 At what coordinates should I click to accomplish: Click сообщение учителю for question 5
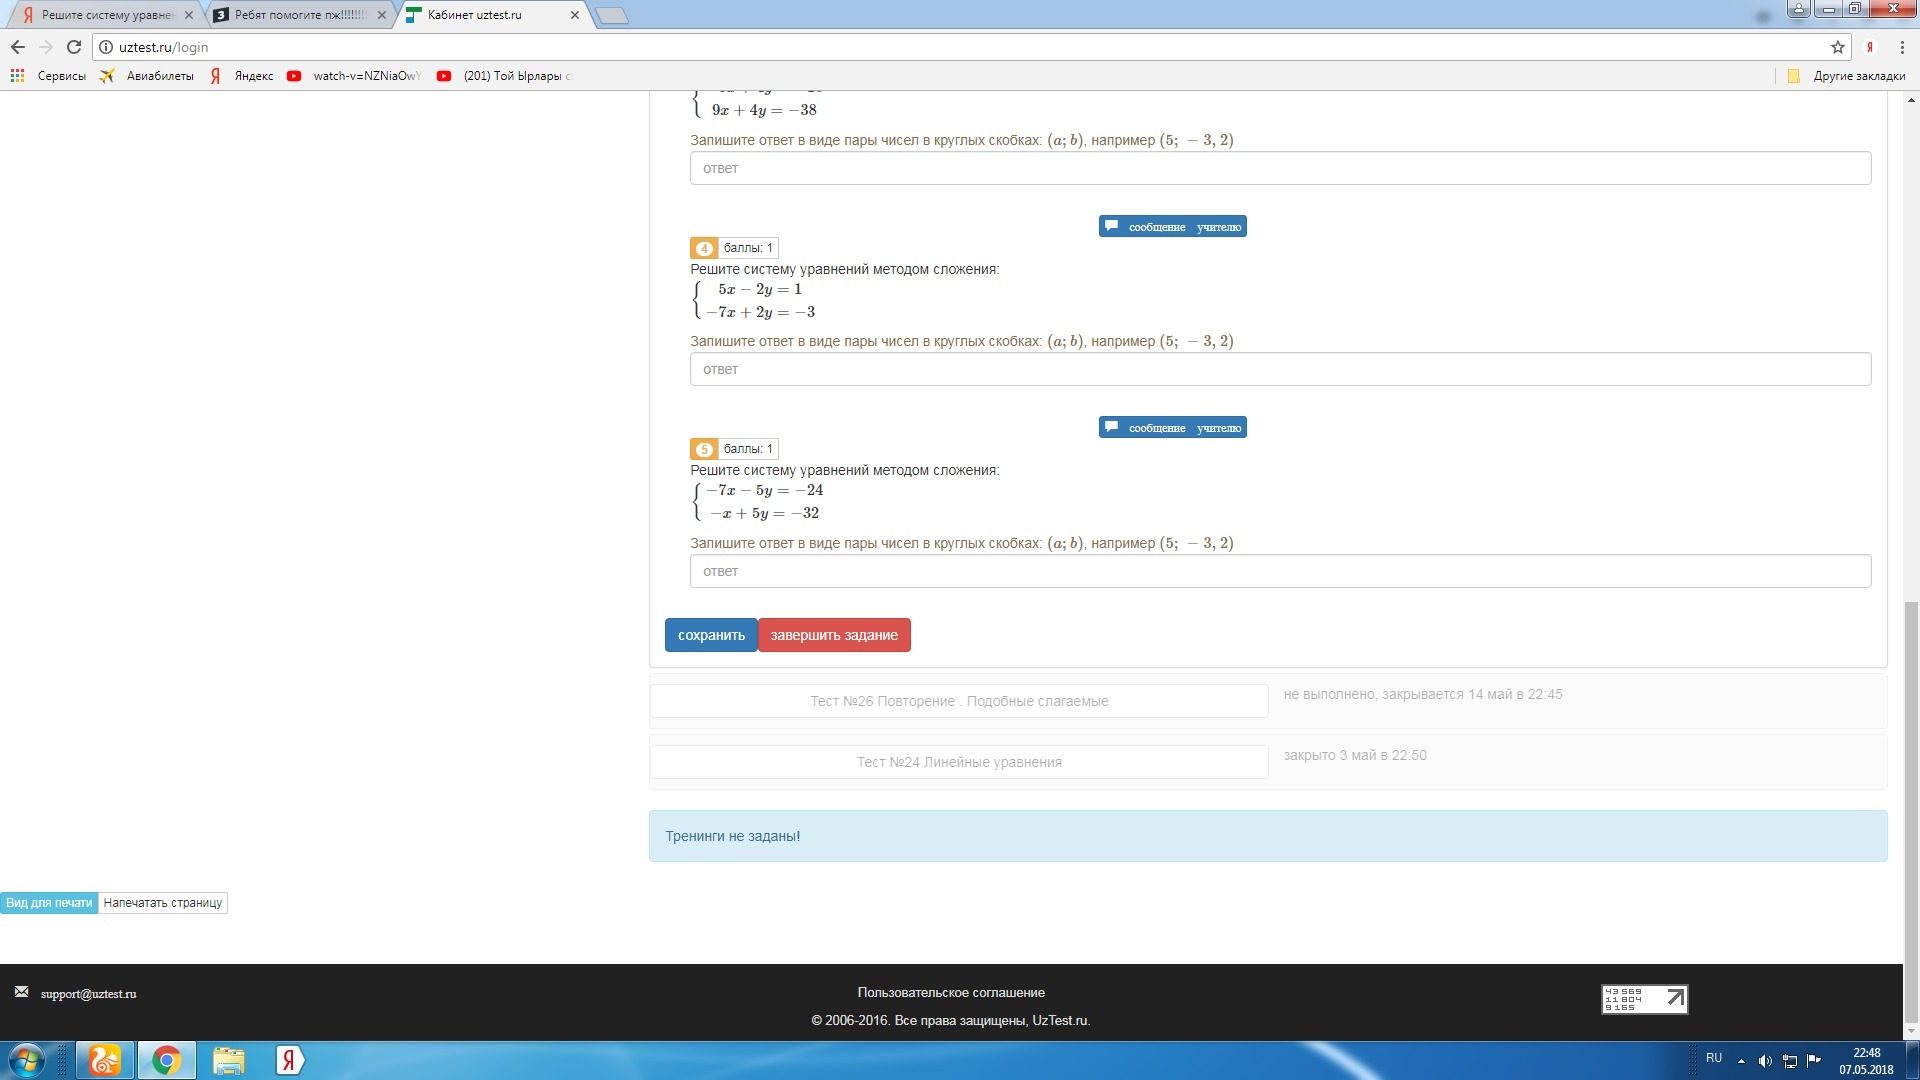tap(1172, 428)
